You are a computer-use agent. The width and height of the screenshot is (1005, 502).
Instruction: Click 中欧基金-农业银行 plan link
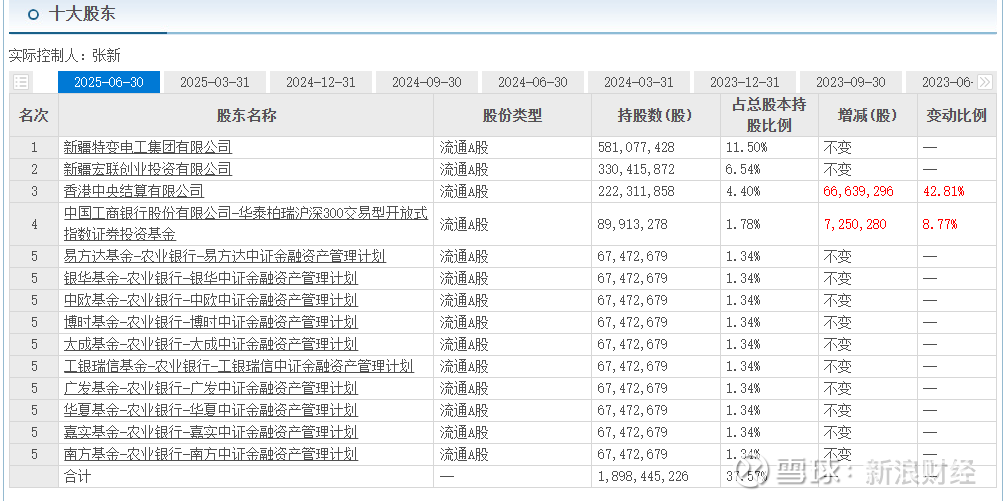coord(210,300)
